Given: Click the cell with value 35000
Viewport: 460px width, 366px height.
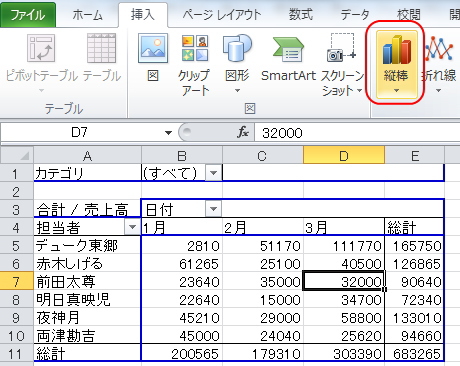Looking at the screenshot, I should pyautogui.click(x=263, y=281).
